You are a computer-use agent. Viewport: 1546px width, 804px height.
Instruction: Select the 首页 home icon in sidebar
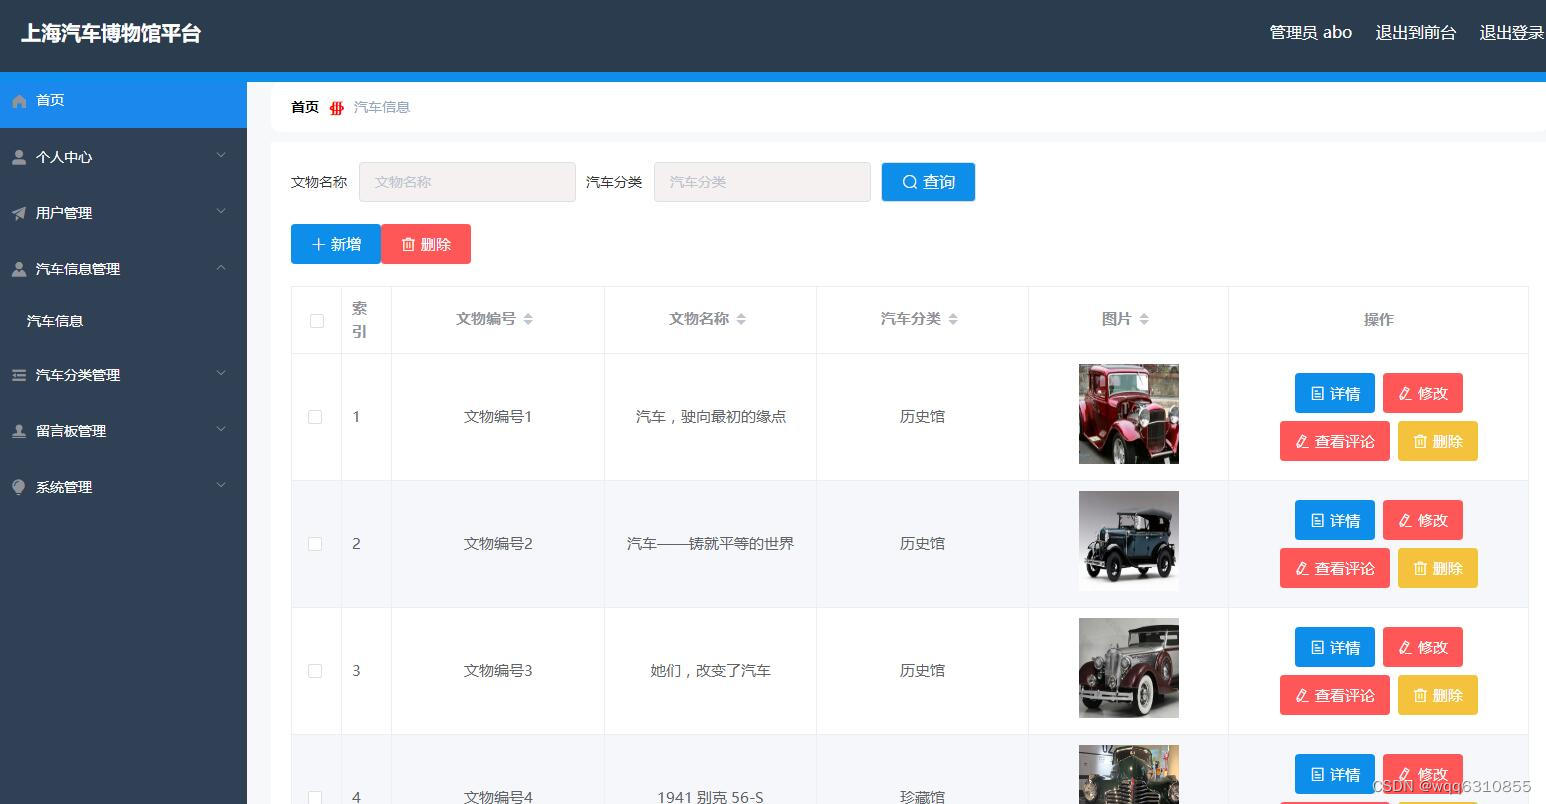pos(18,100)
